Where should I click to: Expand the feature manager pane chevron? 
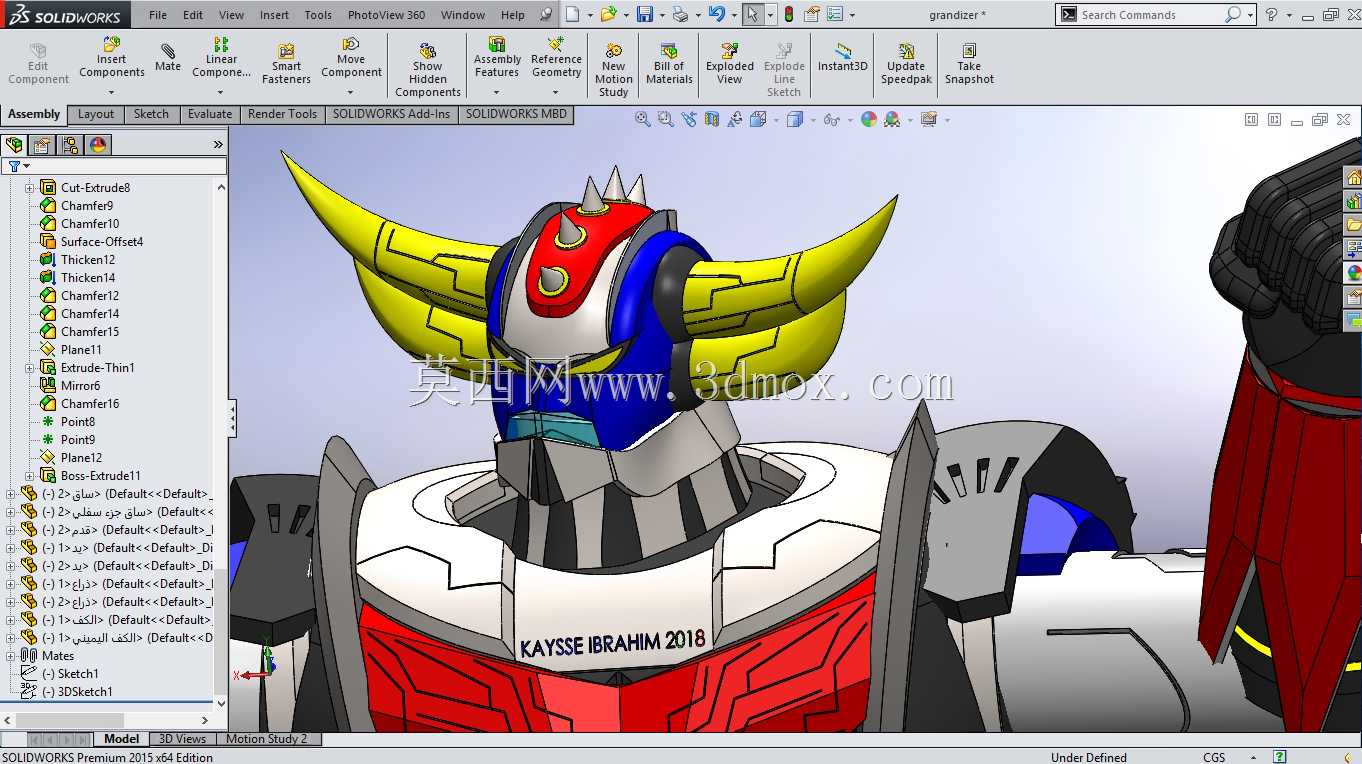(x=218, y=144)
